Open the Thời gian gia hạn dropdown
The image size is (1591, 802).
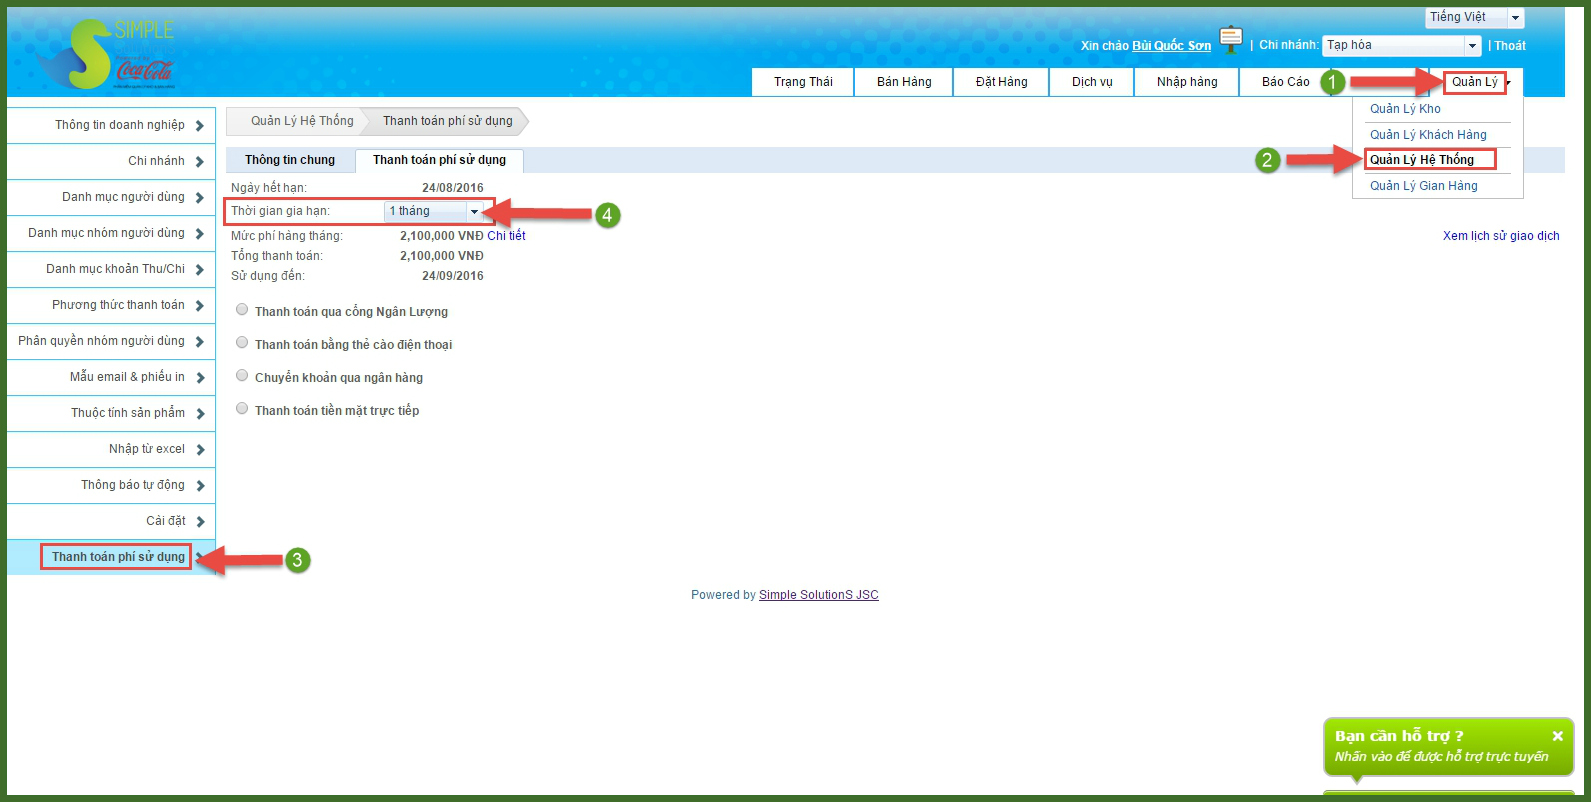point(434,211)
